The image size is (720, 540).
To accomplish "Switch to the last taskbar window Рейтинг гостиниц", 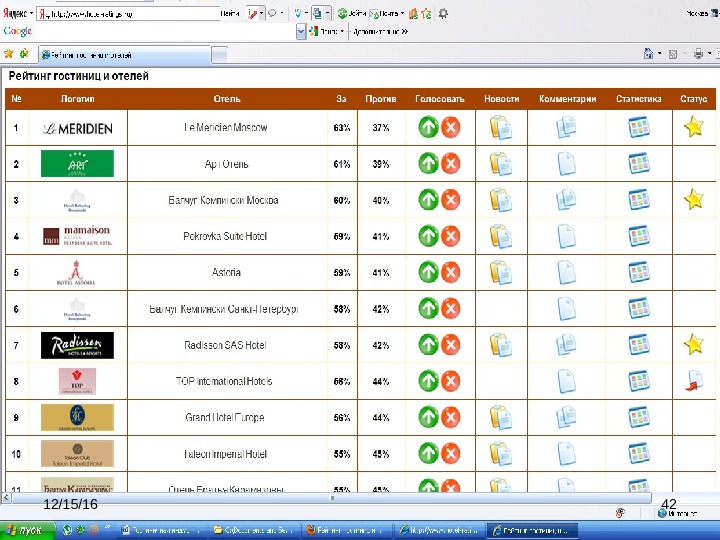I will pyautogui.click(x=531, y=530).
